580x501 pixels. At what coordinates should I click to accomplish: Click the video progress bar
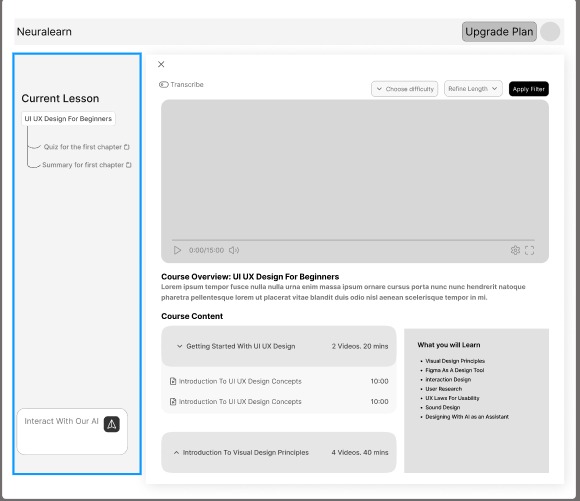(x=353, y=240)
